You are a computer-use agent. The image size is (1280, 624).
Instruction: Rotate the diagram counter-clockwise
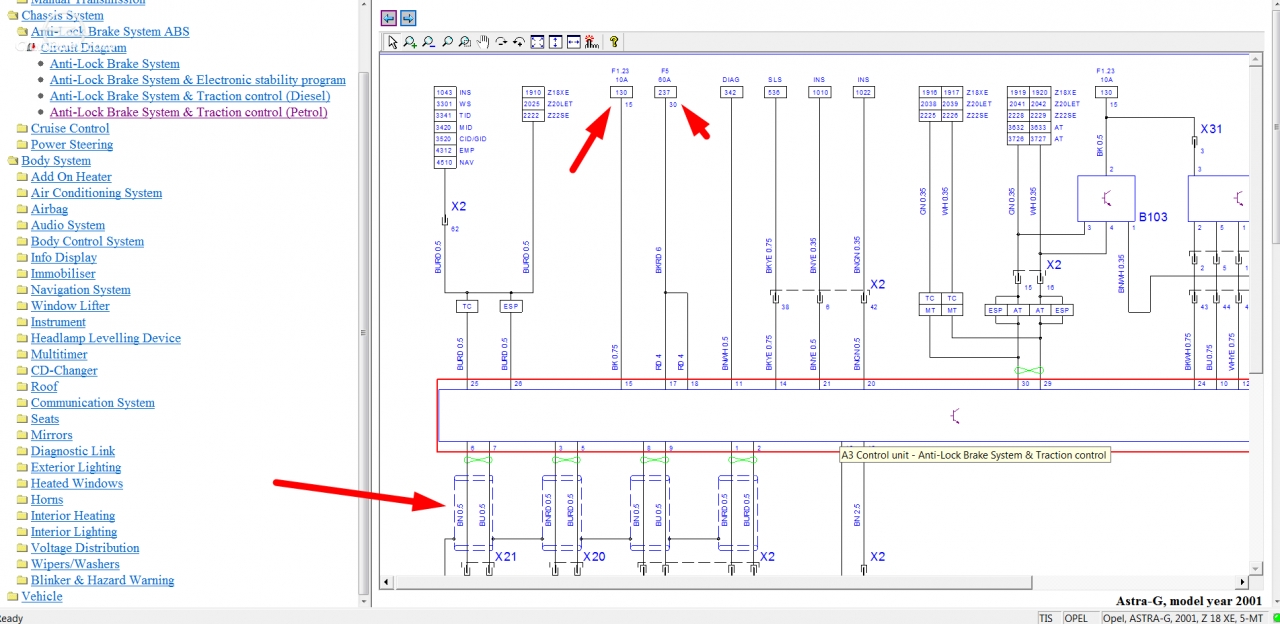tap(519, 42)
